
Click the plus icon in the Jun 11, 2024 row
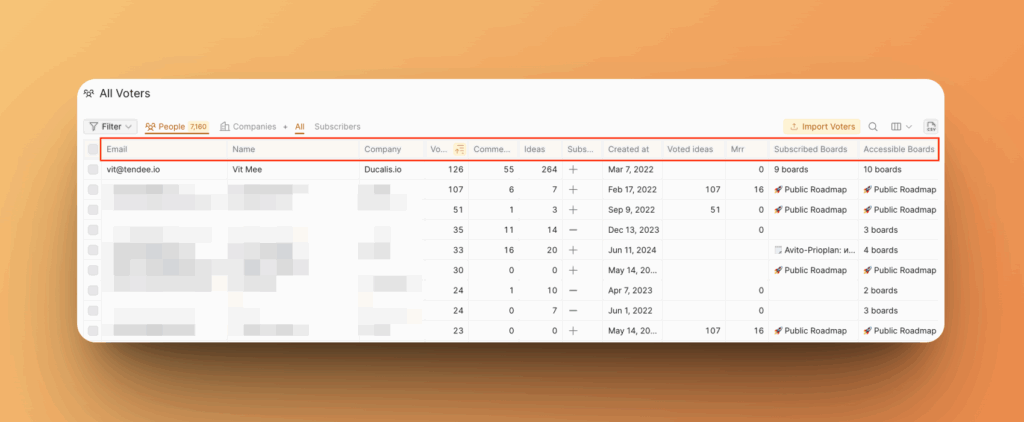(x=573, y=250)
